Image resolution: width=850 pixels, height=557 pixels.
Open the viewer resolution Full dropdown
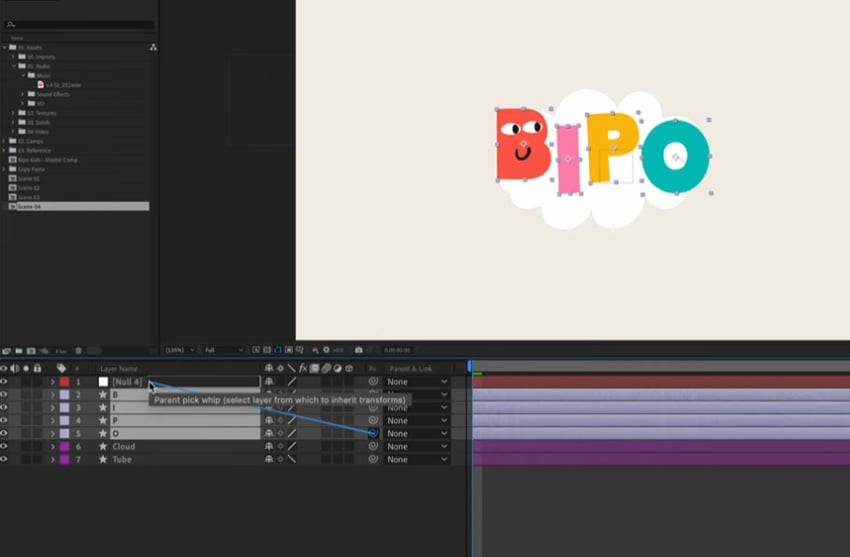point(224,350)
